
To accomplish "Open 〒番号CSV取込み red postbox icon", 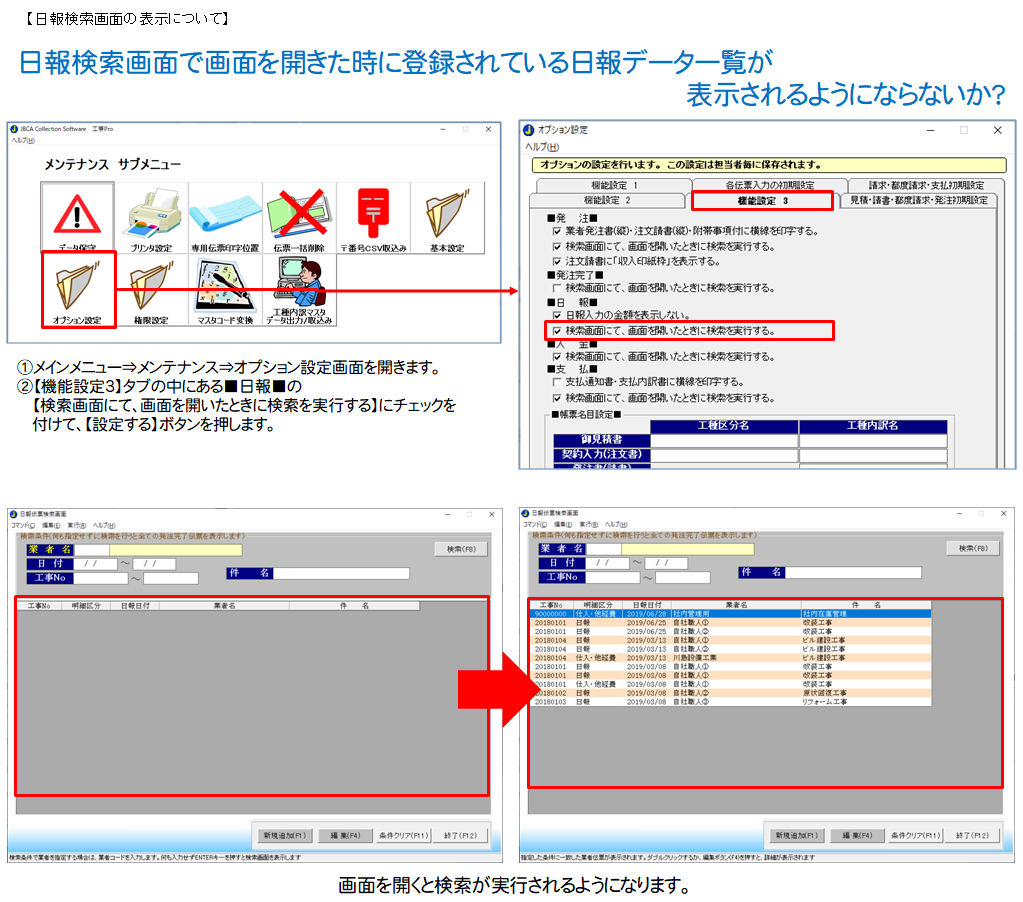I will [x=373, y=216].
